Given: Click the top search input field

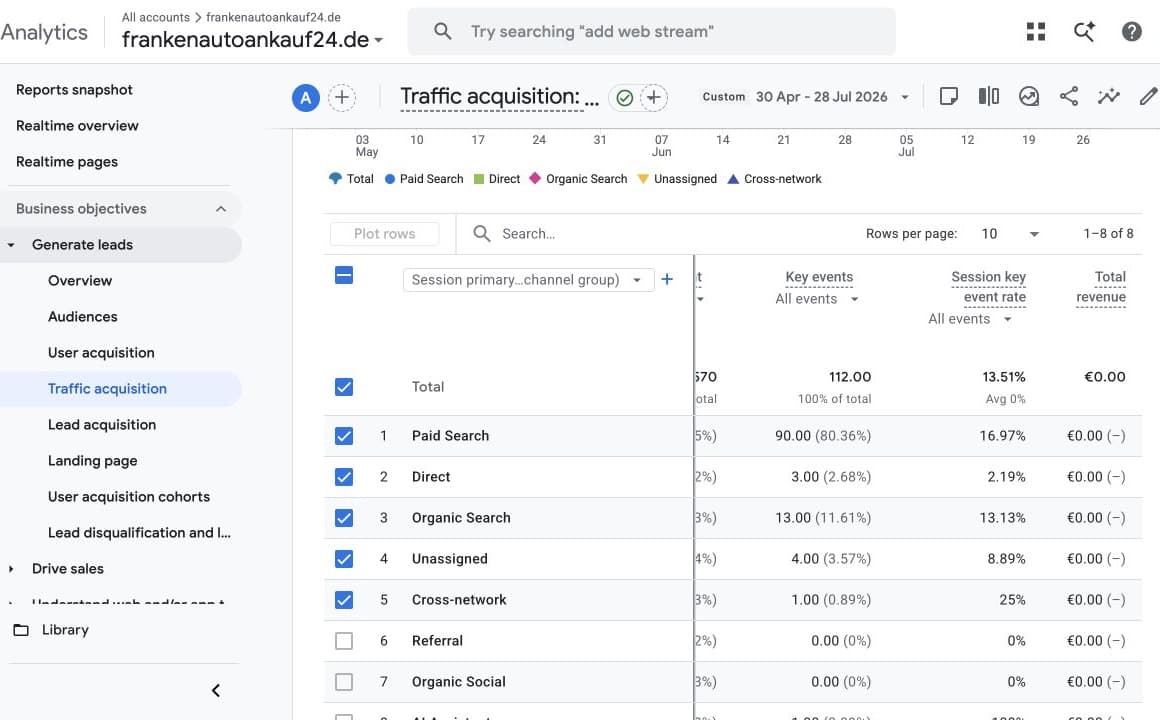Looking at the screenshot, I should tap(651, 31).
